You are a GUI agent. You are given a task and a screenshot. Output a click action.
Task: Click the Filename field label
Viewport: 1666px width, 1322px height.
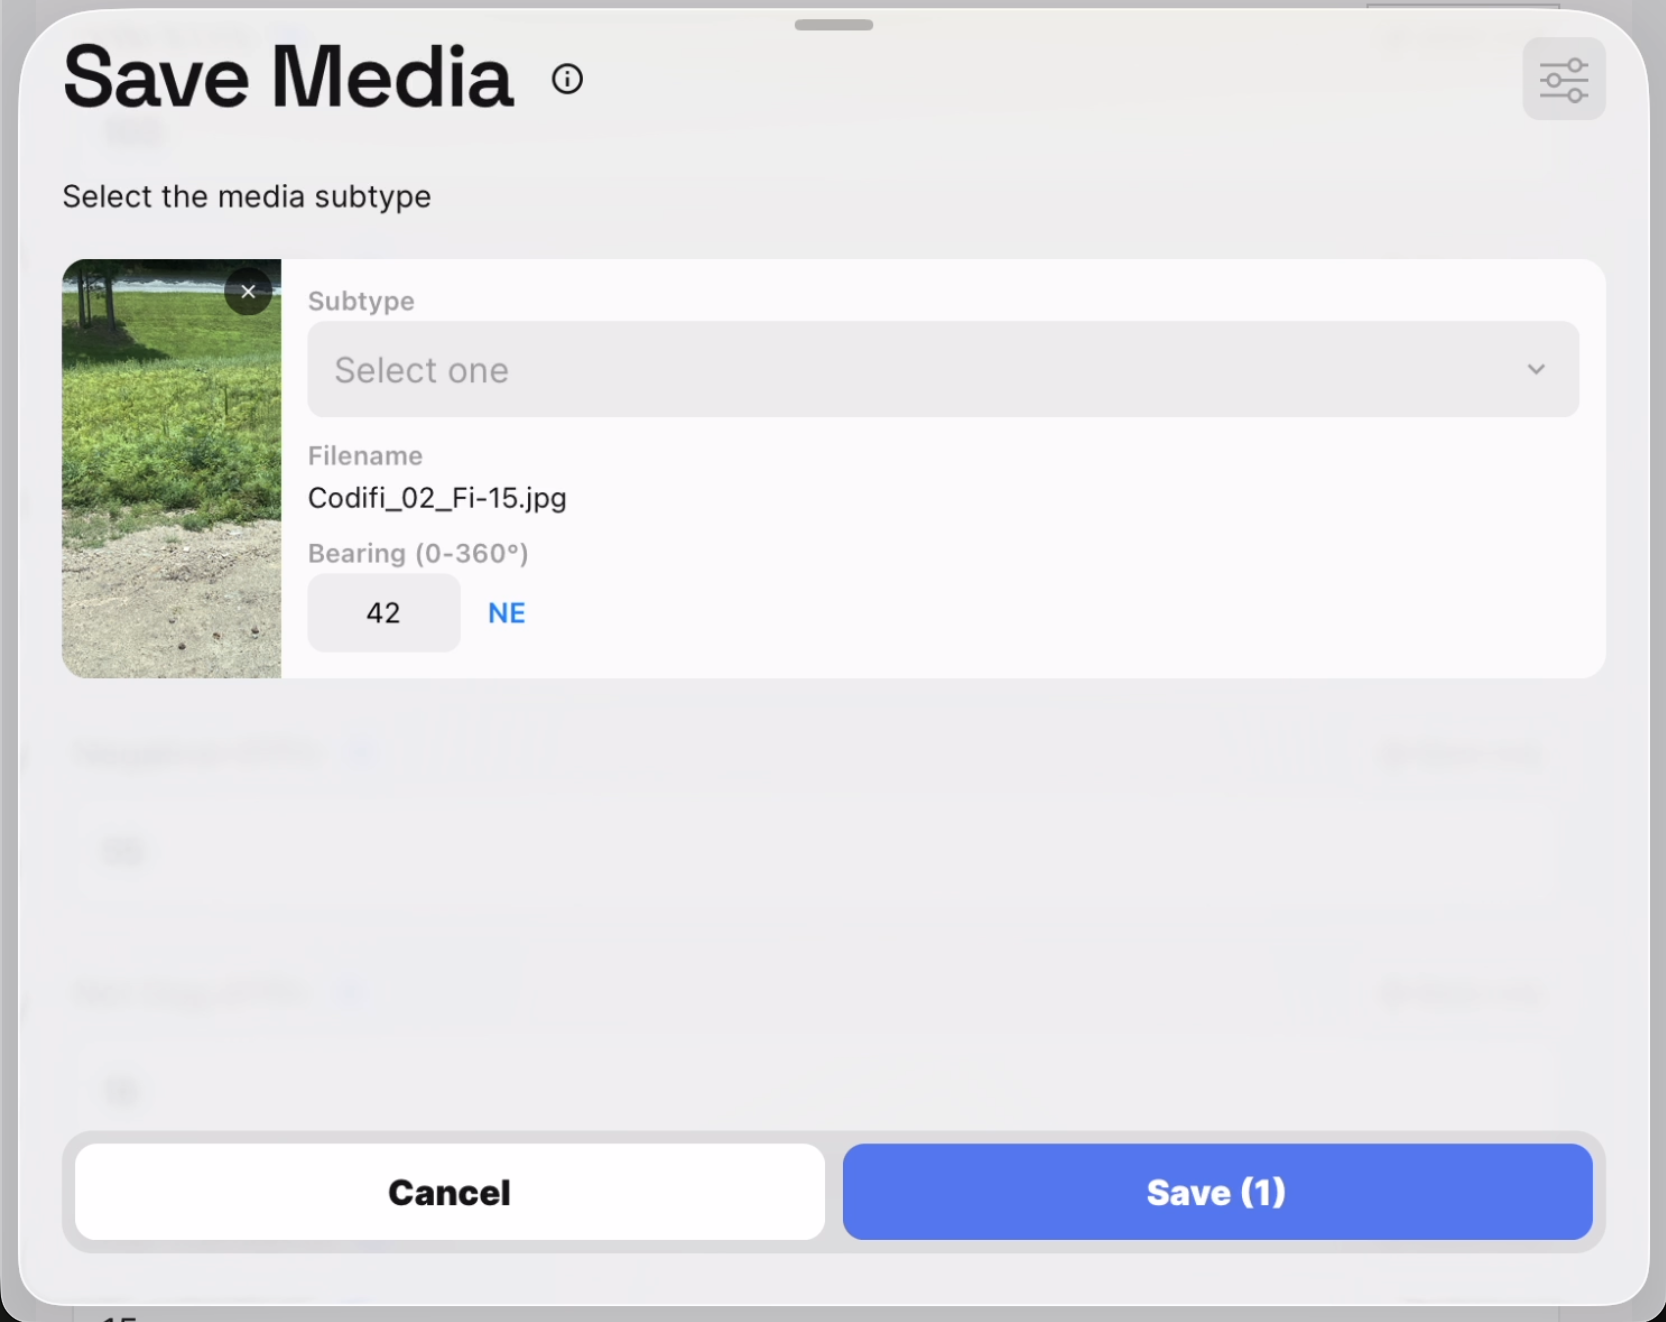[365, 456]
